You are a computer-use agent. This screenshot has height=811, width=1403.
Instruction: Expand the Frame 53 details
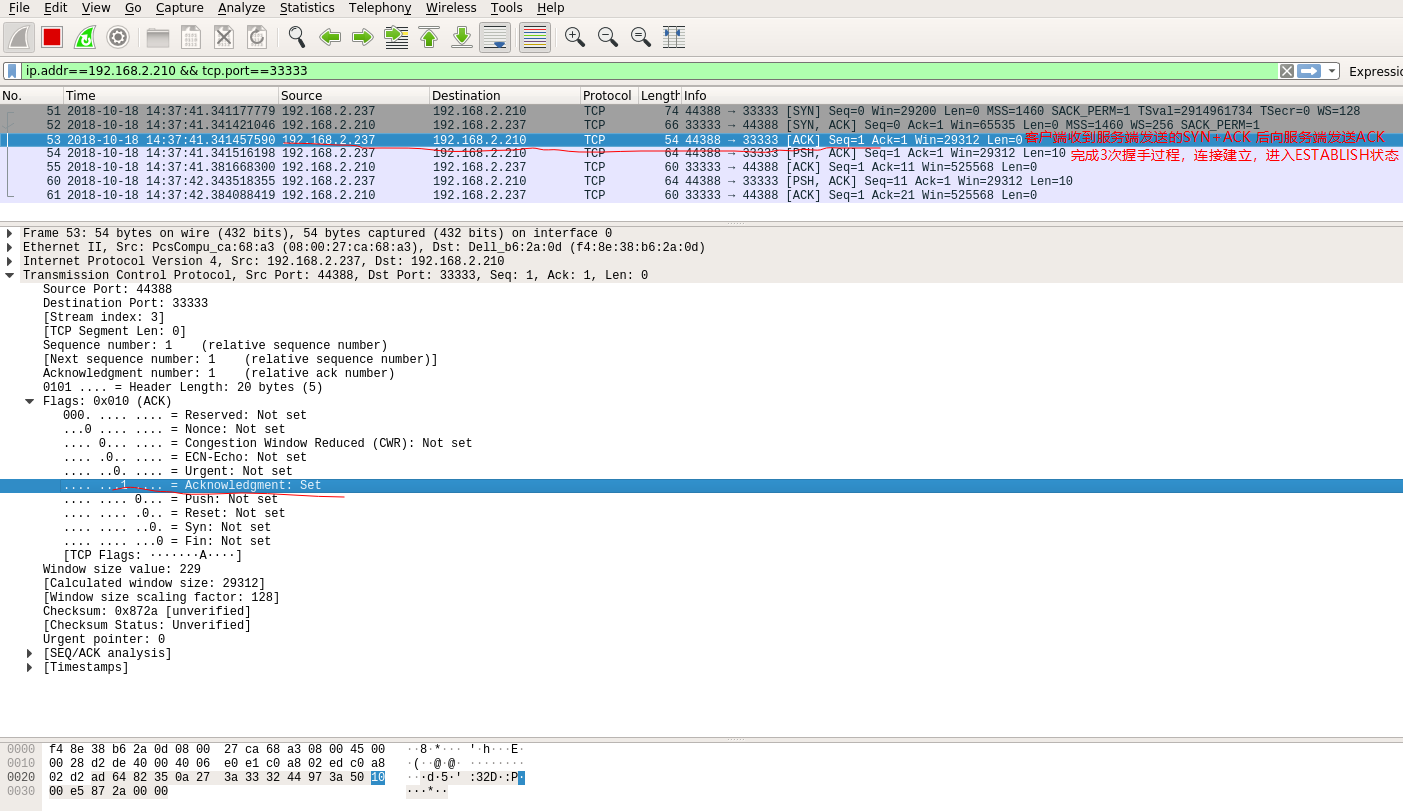pos(10,233)
